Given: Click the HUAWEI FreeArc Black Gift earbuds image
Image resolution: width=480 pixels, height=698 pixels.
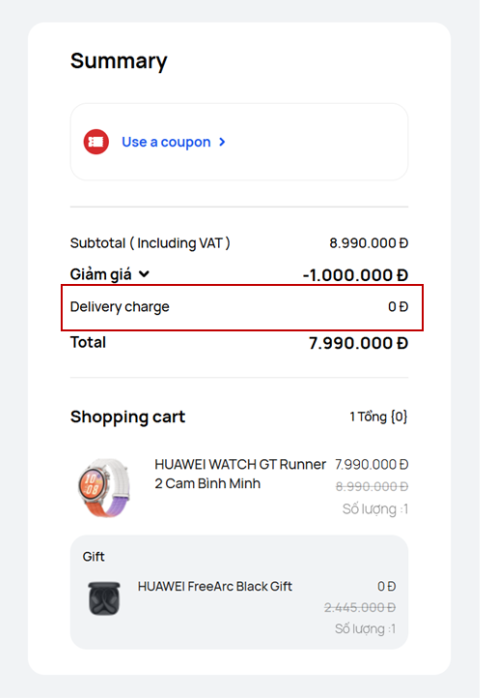Looking at the screenshot, I should pyautogui.click(x=104, y=598).
